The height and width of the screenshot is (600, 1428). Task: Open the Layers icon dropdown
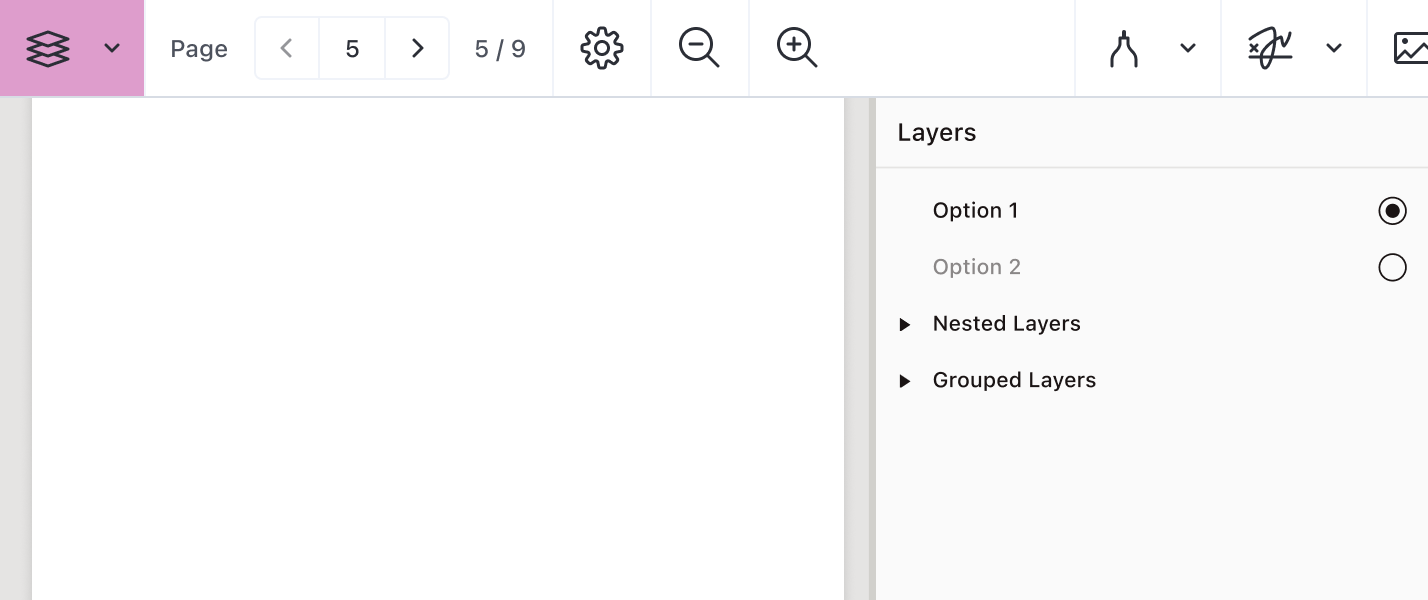coord(111,48)
